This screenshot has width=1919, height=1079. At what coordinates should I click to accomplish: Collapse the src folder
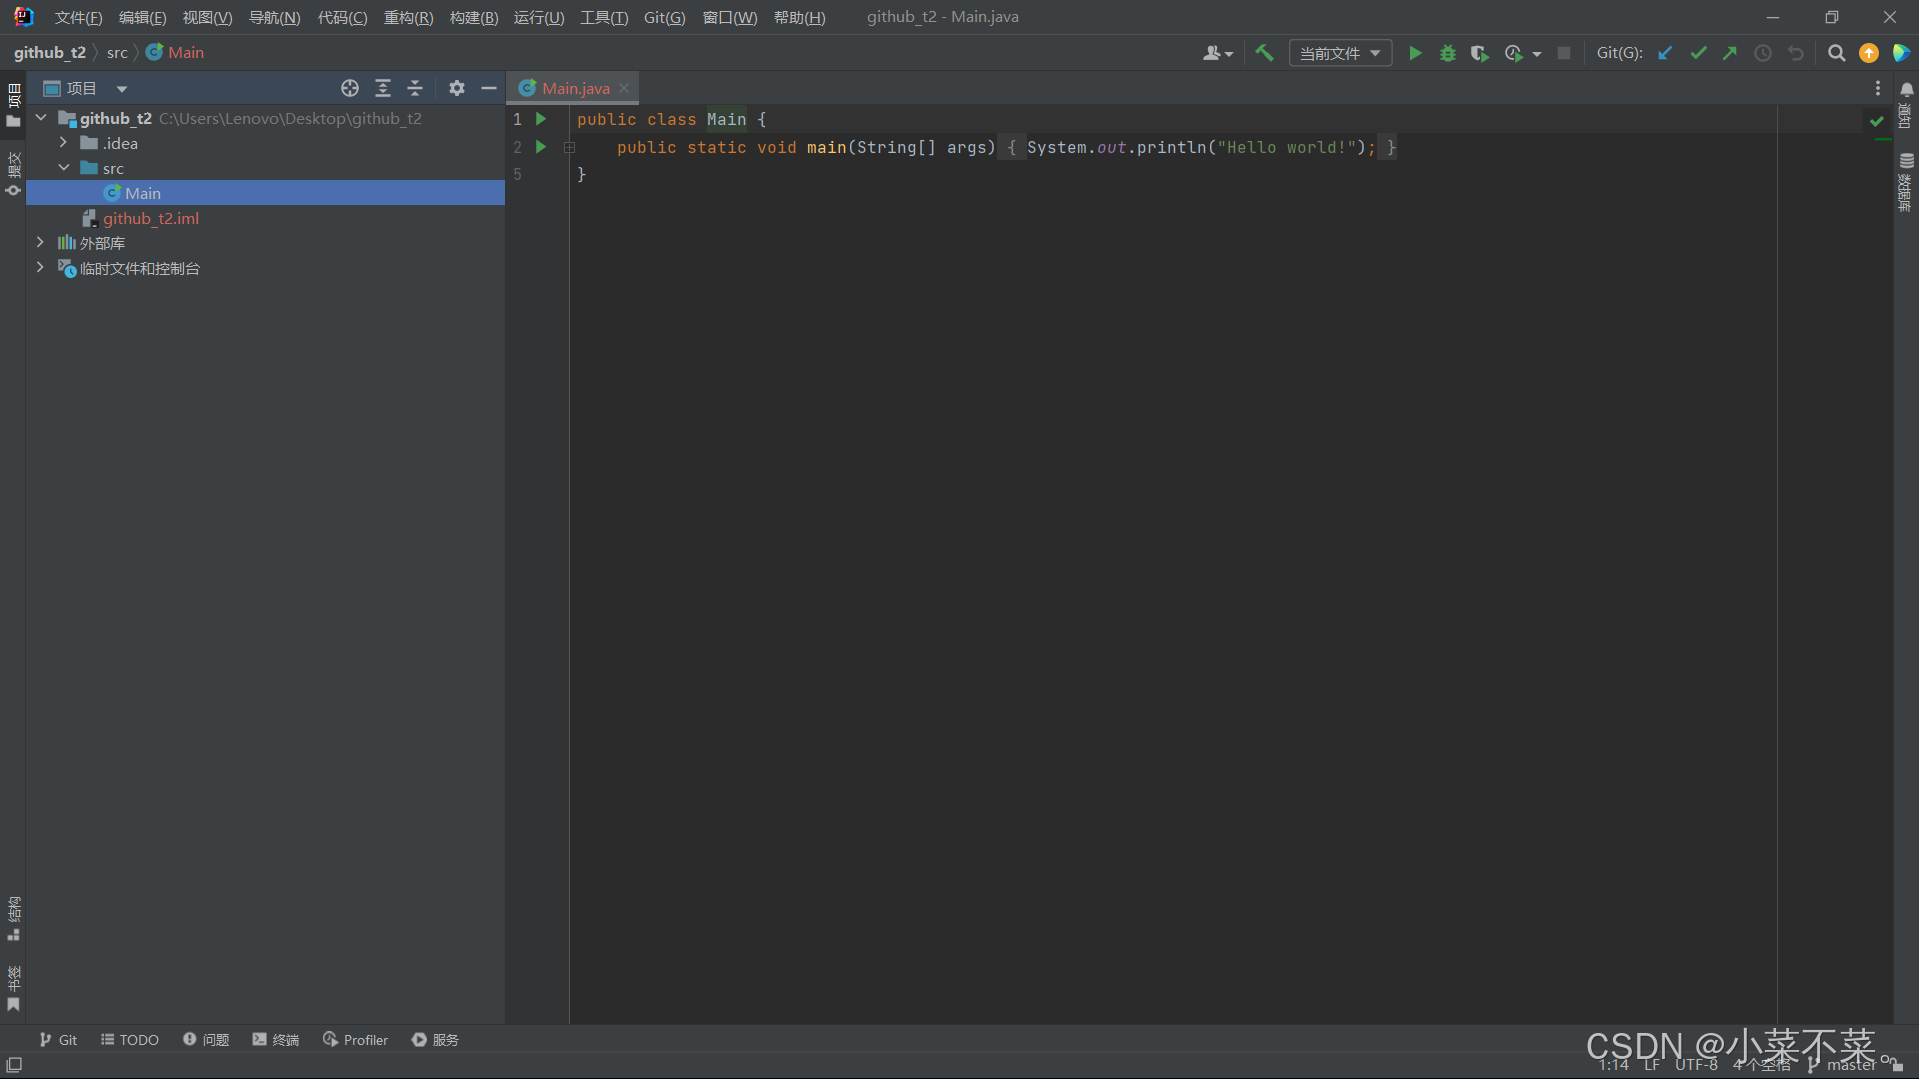(x=64, y=168)
